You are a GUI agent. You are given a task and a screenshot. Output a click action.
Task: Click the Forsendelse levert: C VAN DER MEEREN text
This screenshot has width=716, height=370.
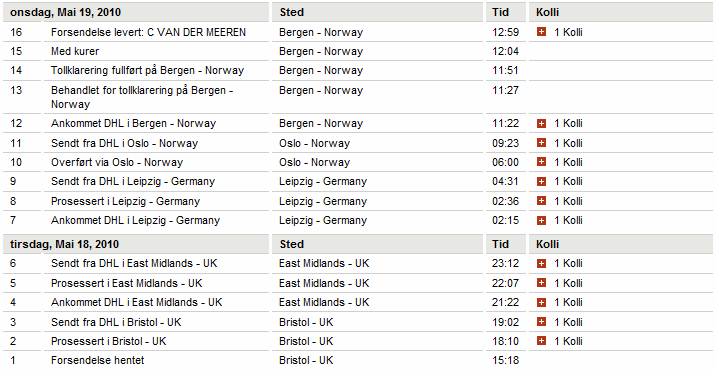[x=148, y=32]
